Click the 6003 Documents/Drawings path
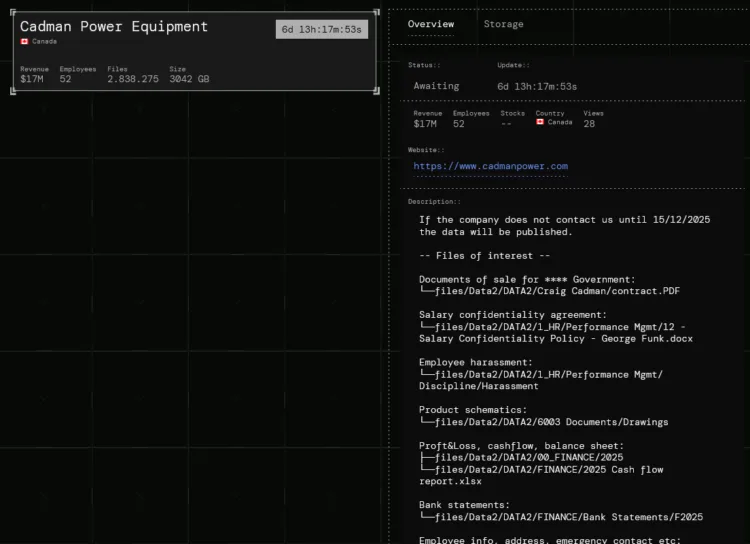This screenshot has height=544, width=750. (x=544, y=422)
